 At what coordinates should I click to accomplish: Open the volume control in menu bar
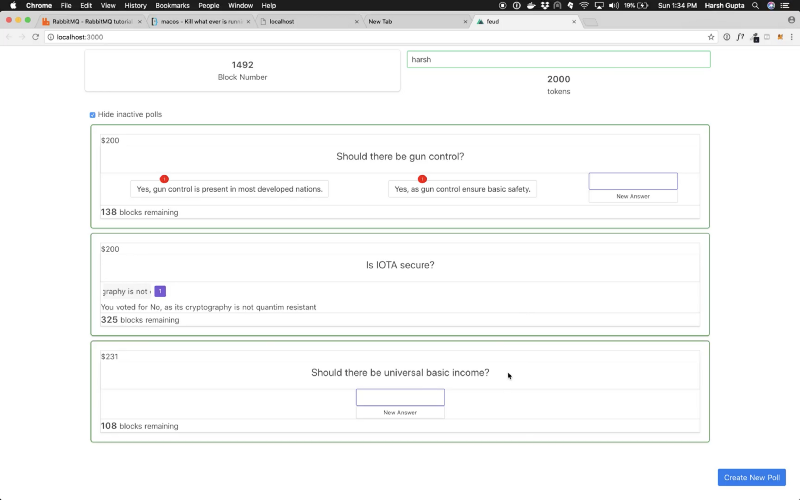(x=614, y=6)
